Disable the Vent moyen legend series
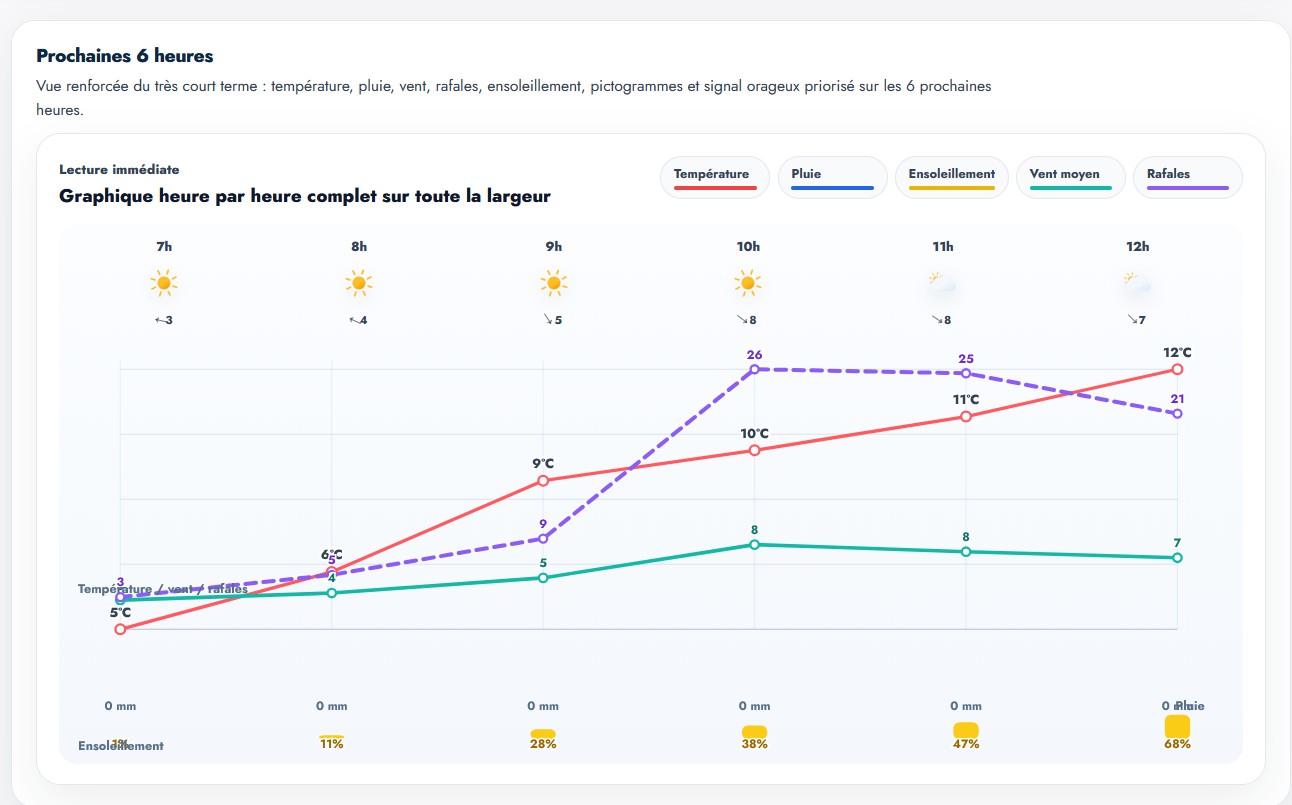Screen dimensions: 1292x805 click(x=1070, y=177)
